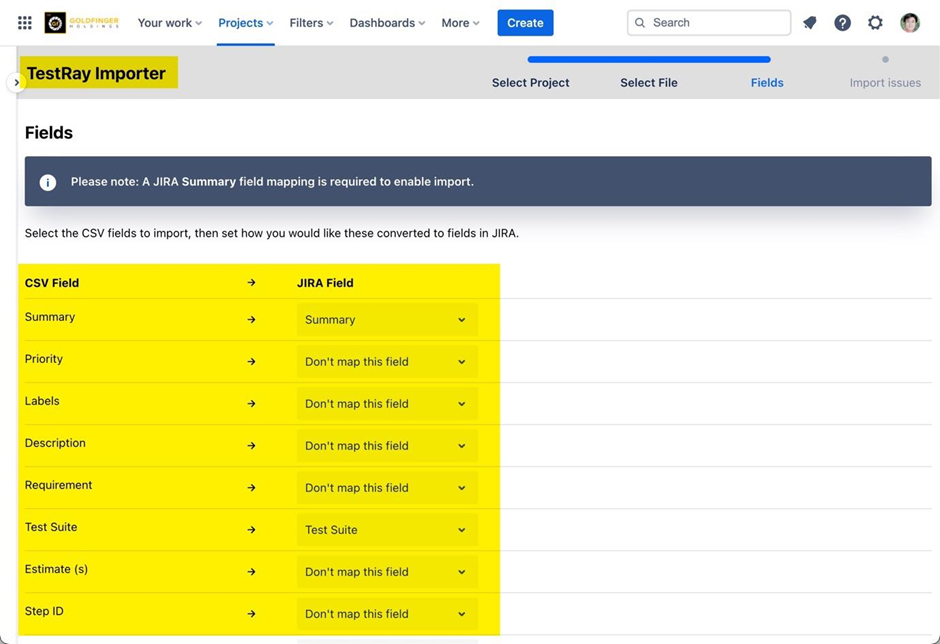940x644 pixels.
Task: Expand the collapsed sidebar arrow
Action: click(16, 82)
